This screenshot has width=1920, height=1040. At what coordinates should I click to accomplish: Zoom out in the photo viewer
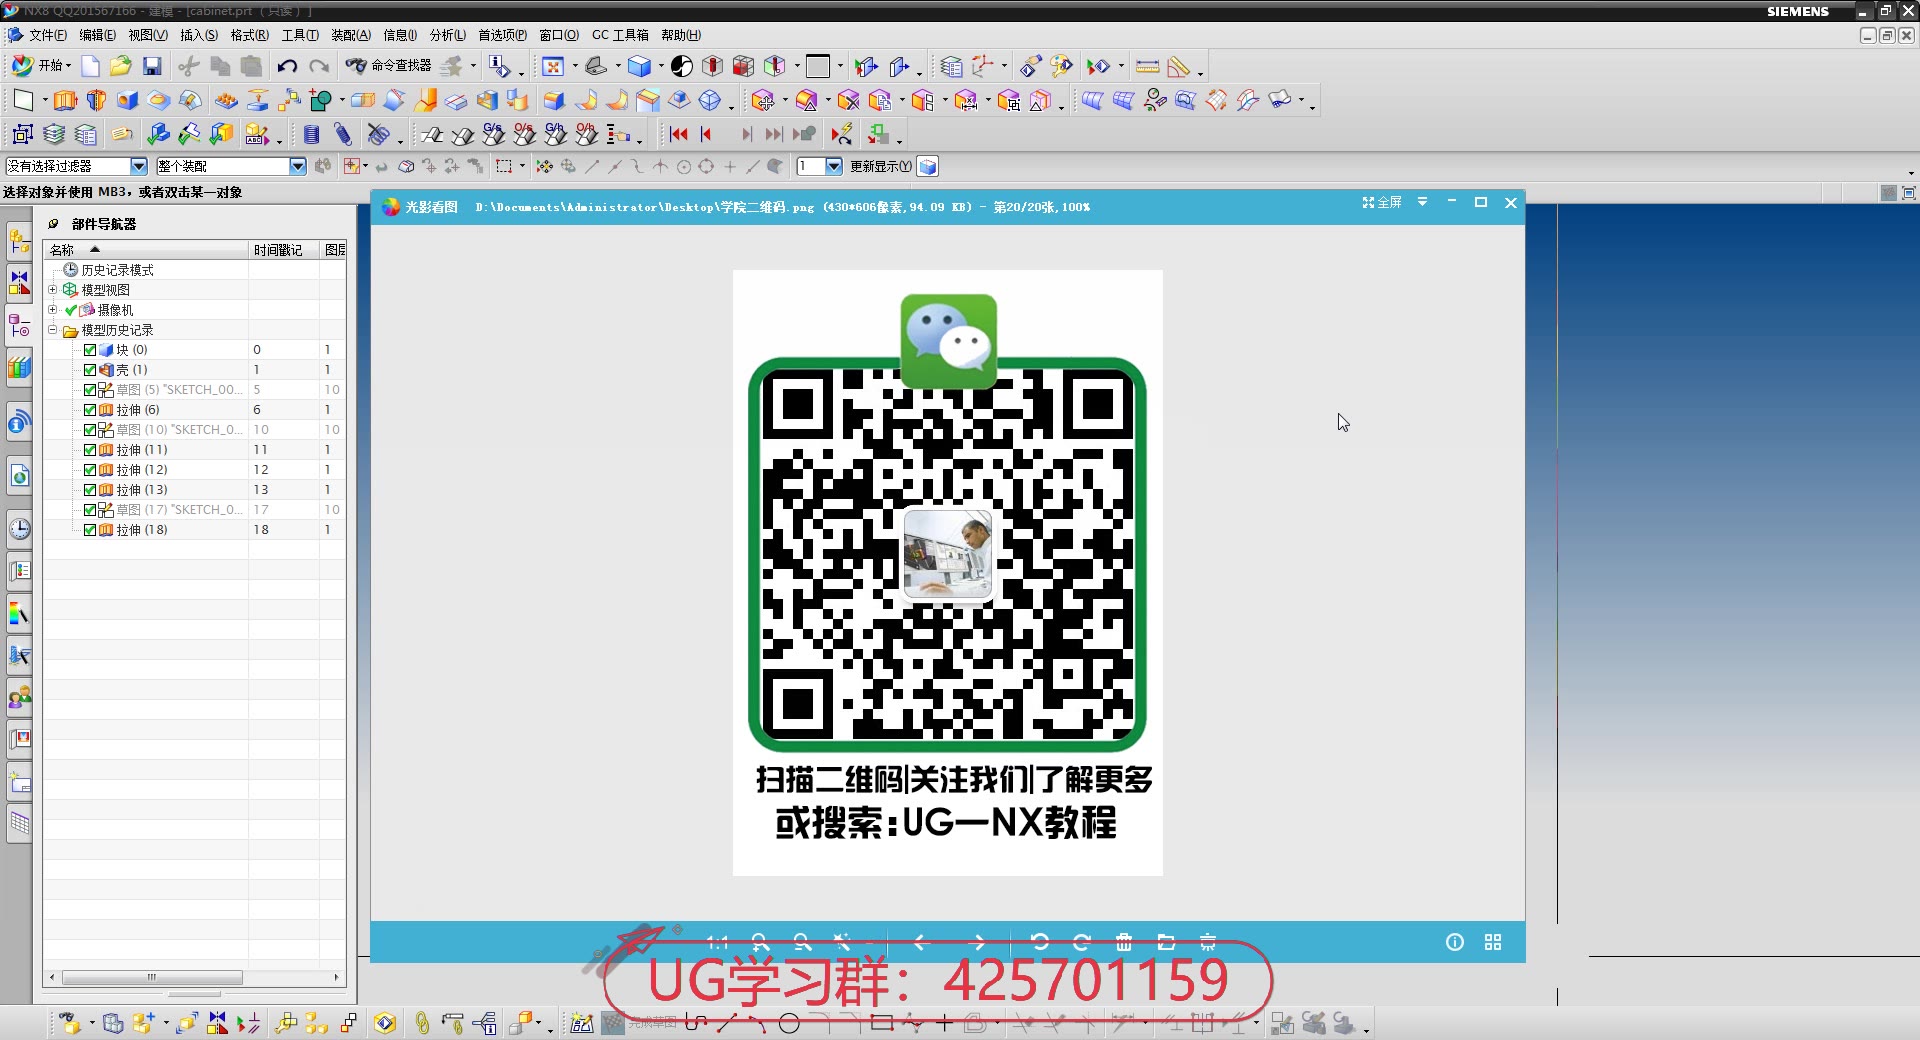tap(802, 942)
